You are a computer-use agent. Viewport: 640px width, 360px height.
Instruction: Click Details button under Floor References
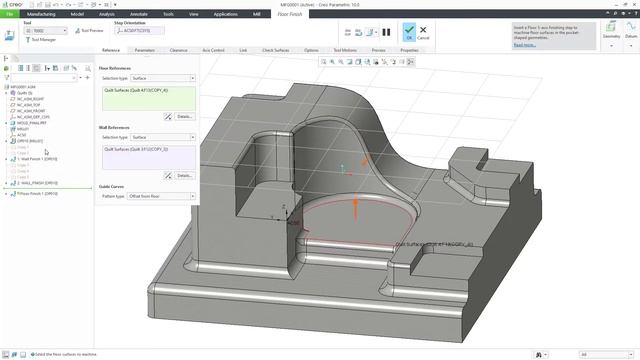tap(184, 116)
